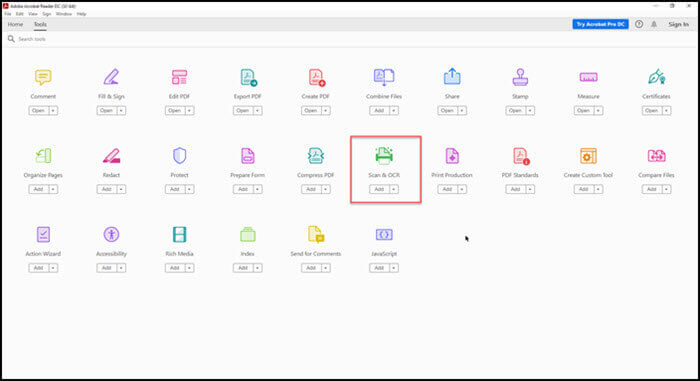The image size is (700, 381).
Task: Click the Combine Files icon
Action: [x=384, y=77]
